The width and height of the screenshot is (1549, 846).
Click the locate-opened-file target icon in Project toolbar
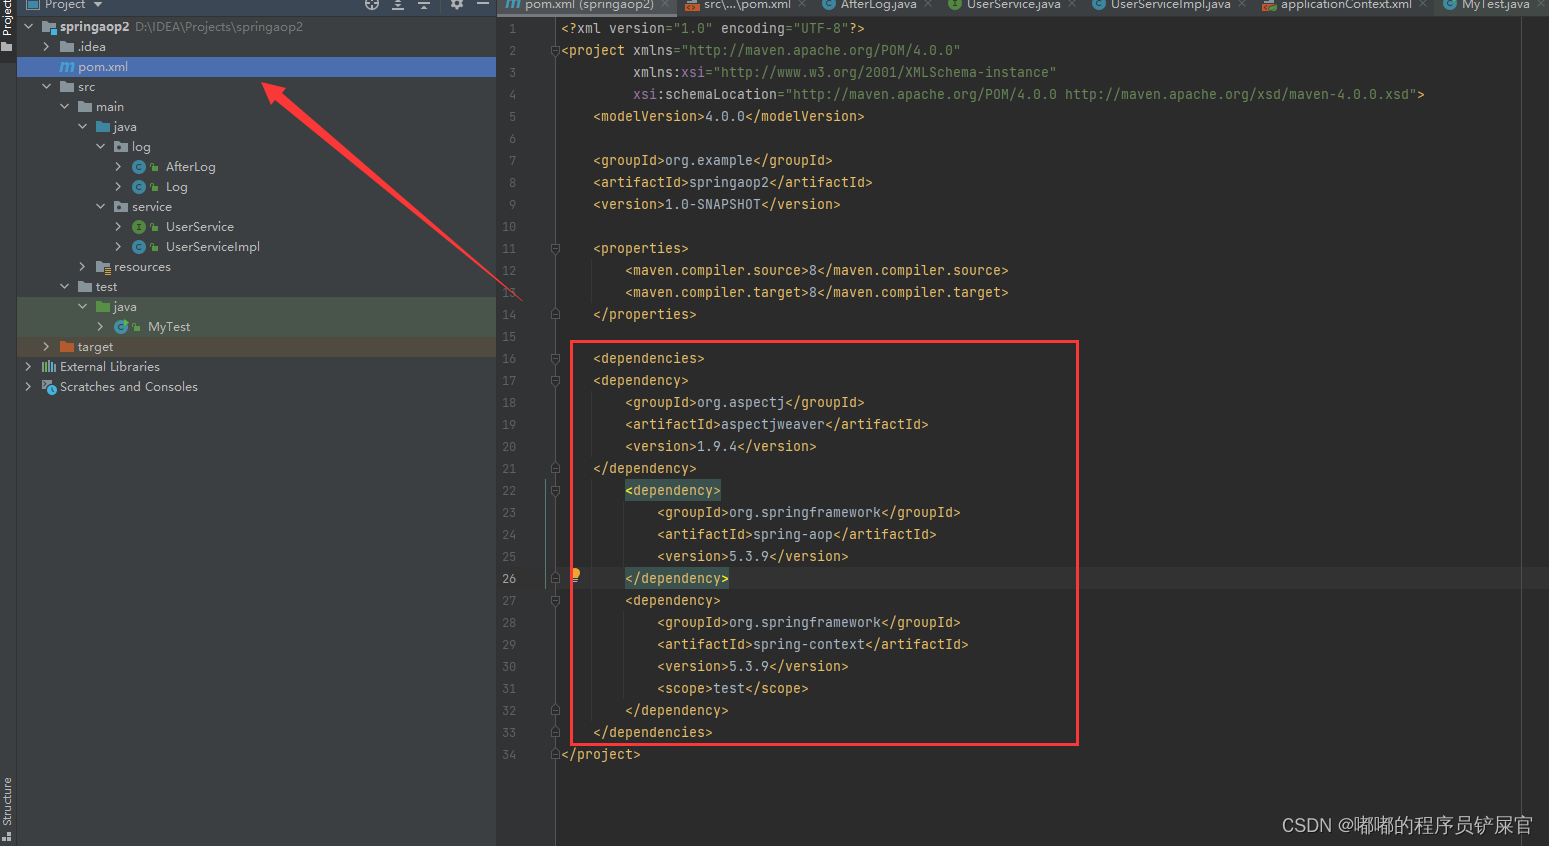(372, 4)
